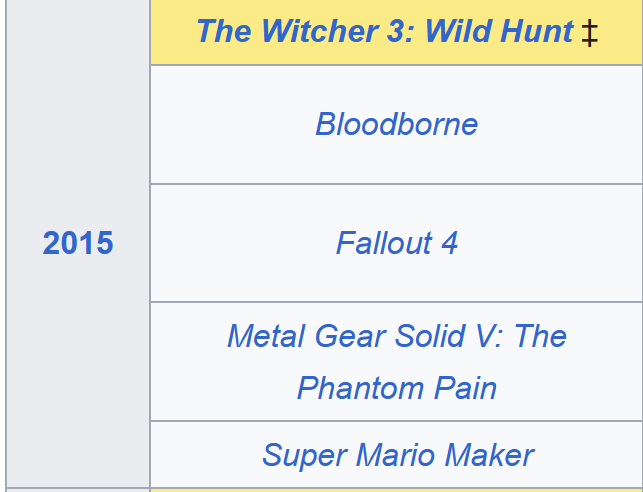643x492 pixels.
Task: Select the grey 2015 row header cell
Action: (x=78, y=243)
